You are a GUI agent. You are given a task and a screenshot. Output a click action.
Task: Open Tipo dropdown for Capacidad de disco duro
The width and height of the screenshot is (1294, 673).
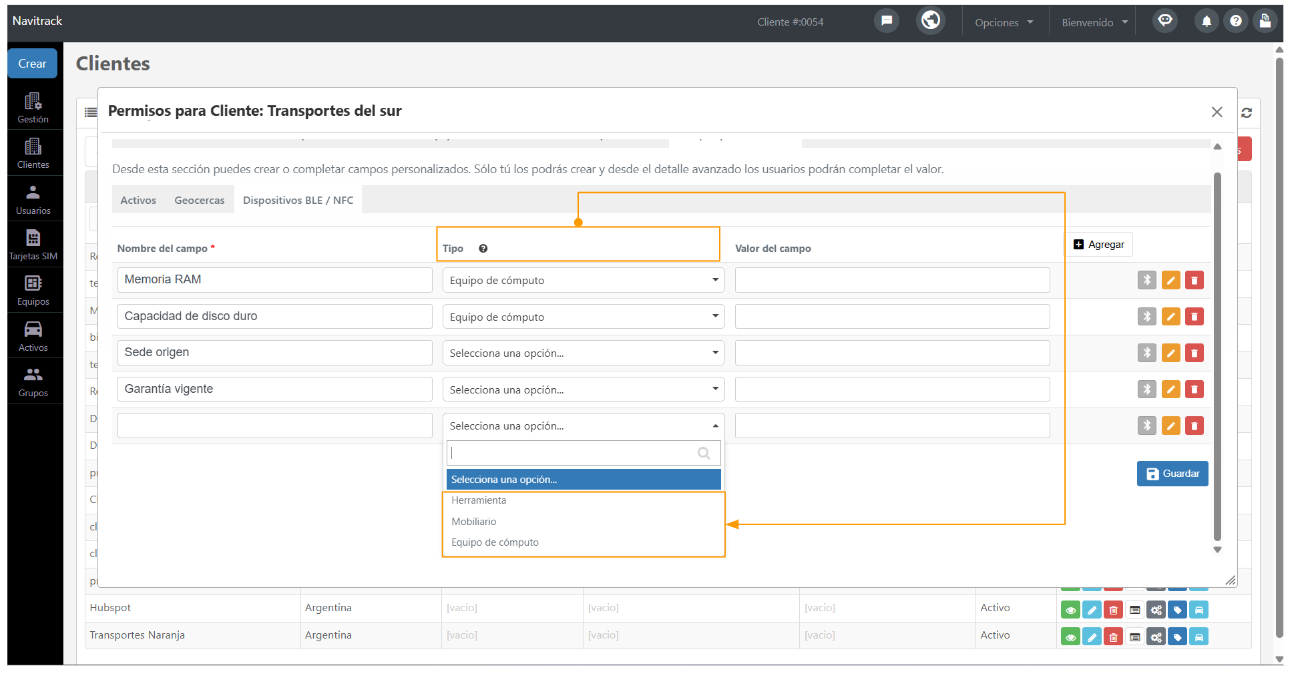[x=583, y=317]
